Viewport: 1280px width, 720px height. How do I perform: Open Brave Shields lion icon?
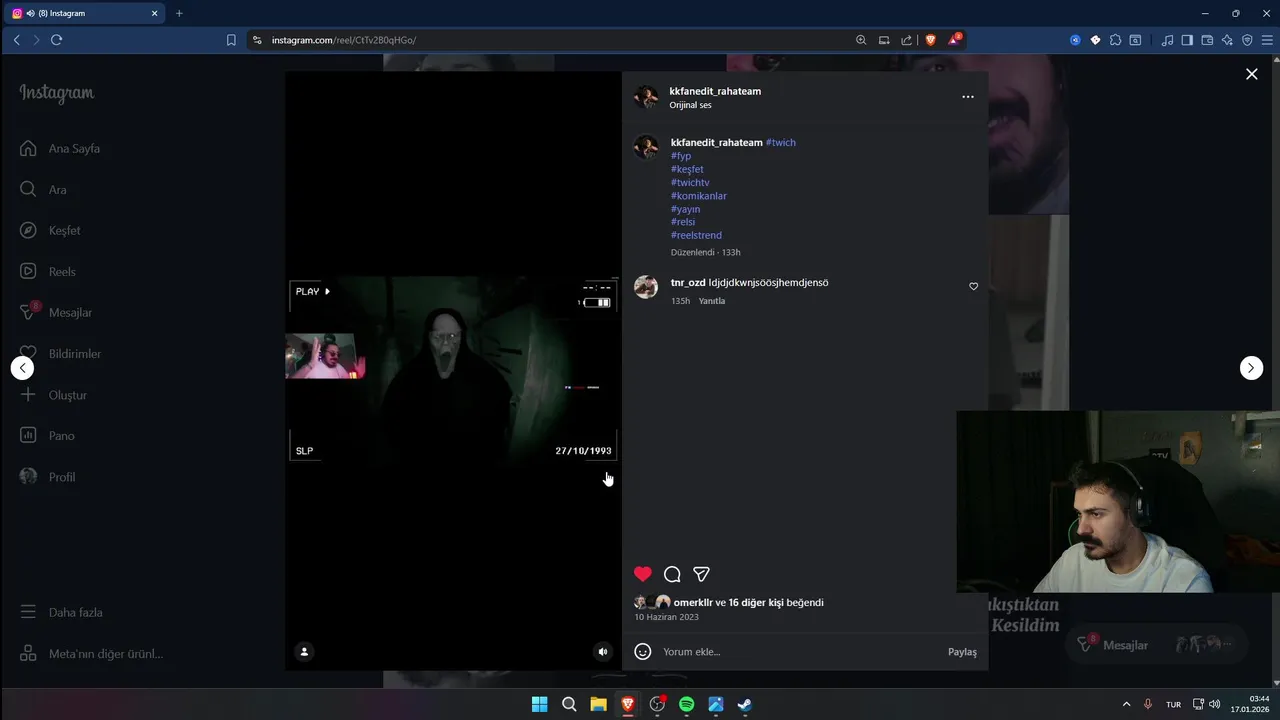(x=931, y=40)
